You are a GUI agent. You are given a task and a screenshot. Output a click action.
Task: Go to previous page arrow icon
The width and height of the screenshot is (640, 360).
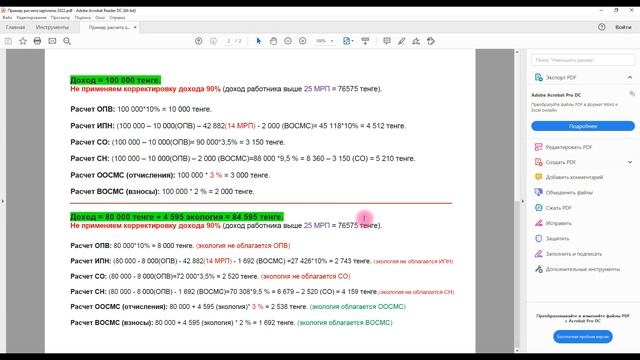click(x=198, y=41)
